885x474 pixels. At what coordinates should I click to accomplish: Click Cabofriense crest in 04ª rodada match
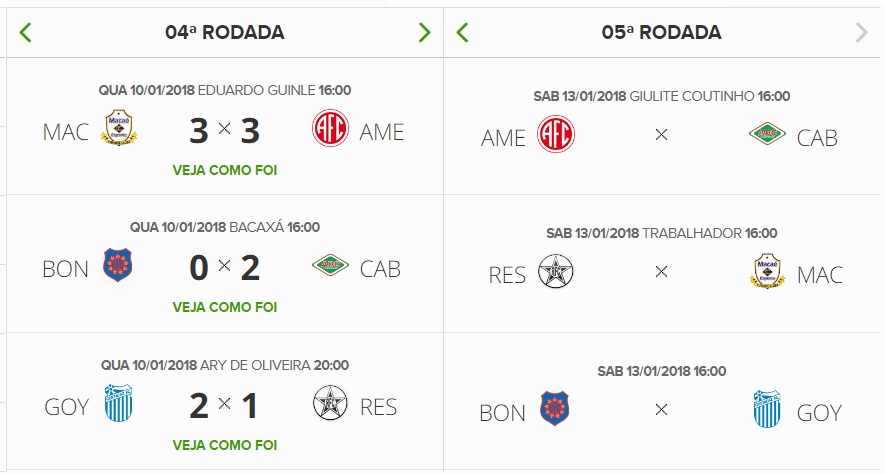[331, 268]
